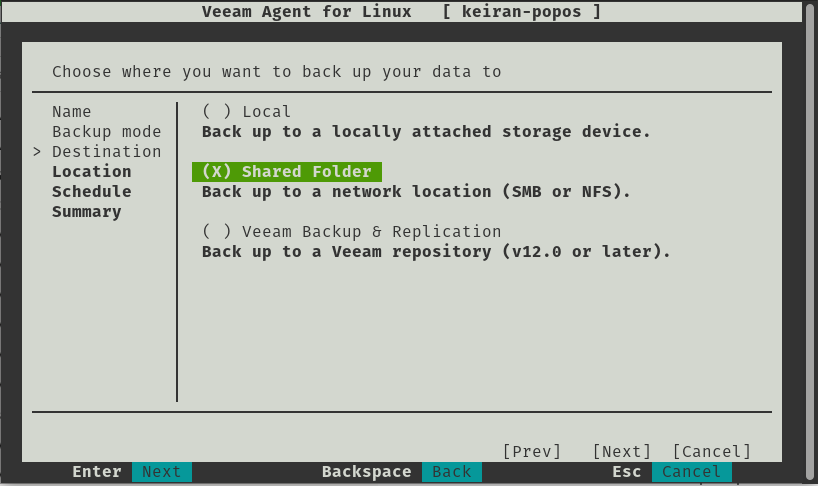The height and width of the screenshot is (486, 818).
Task: Choose the Veeam Backup & Replication option
Action: point(352,232)
